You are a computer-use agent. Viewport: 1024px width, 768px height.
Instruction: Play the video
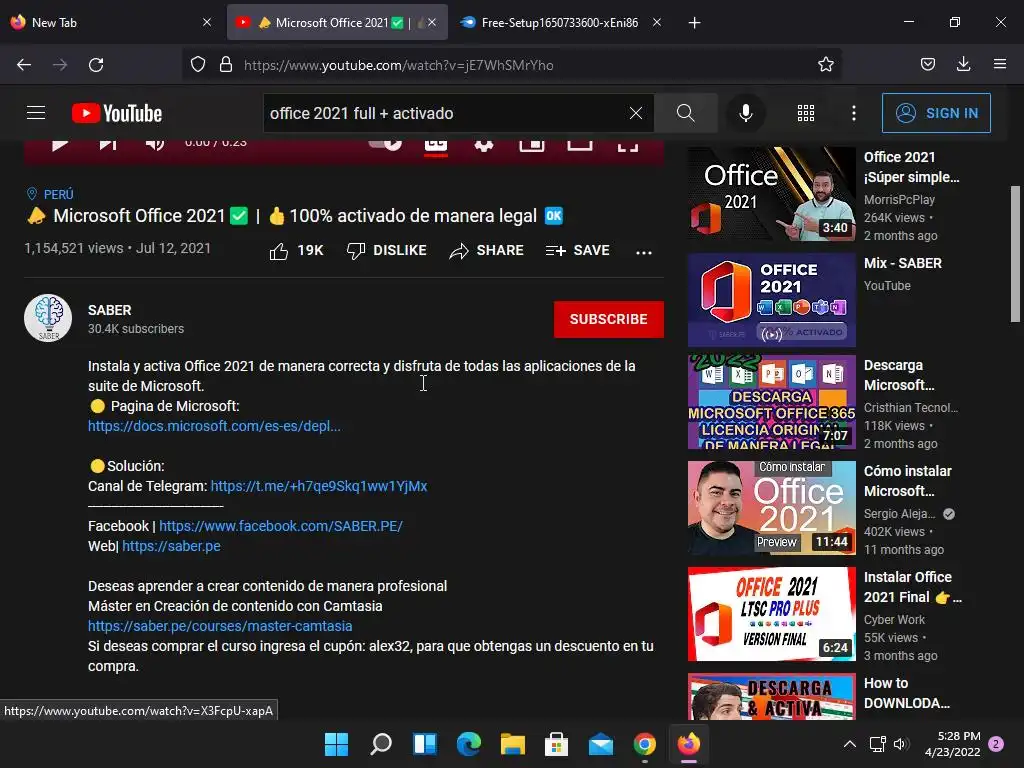(59, 144)
